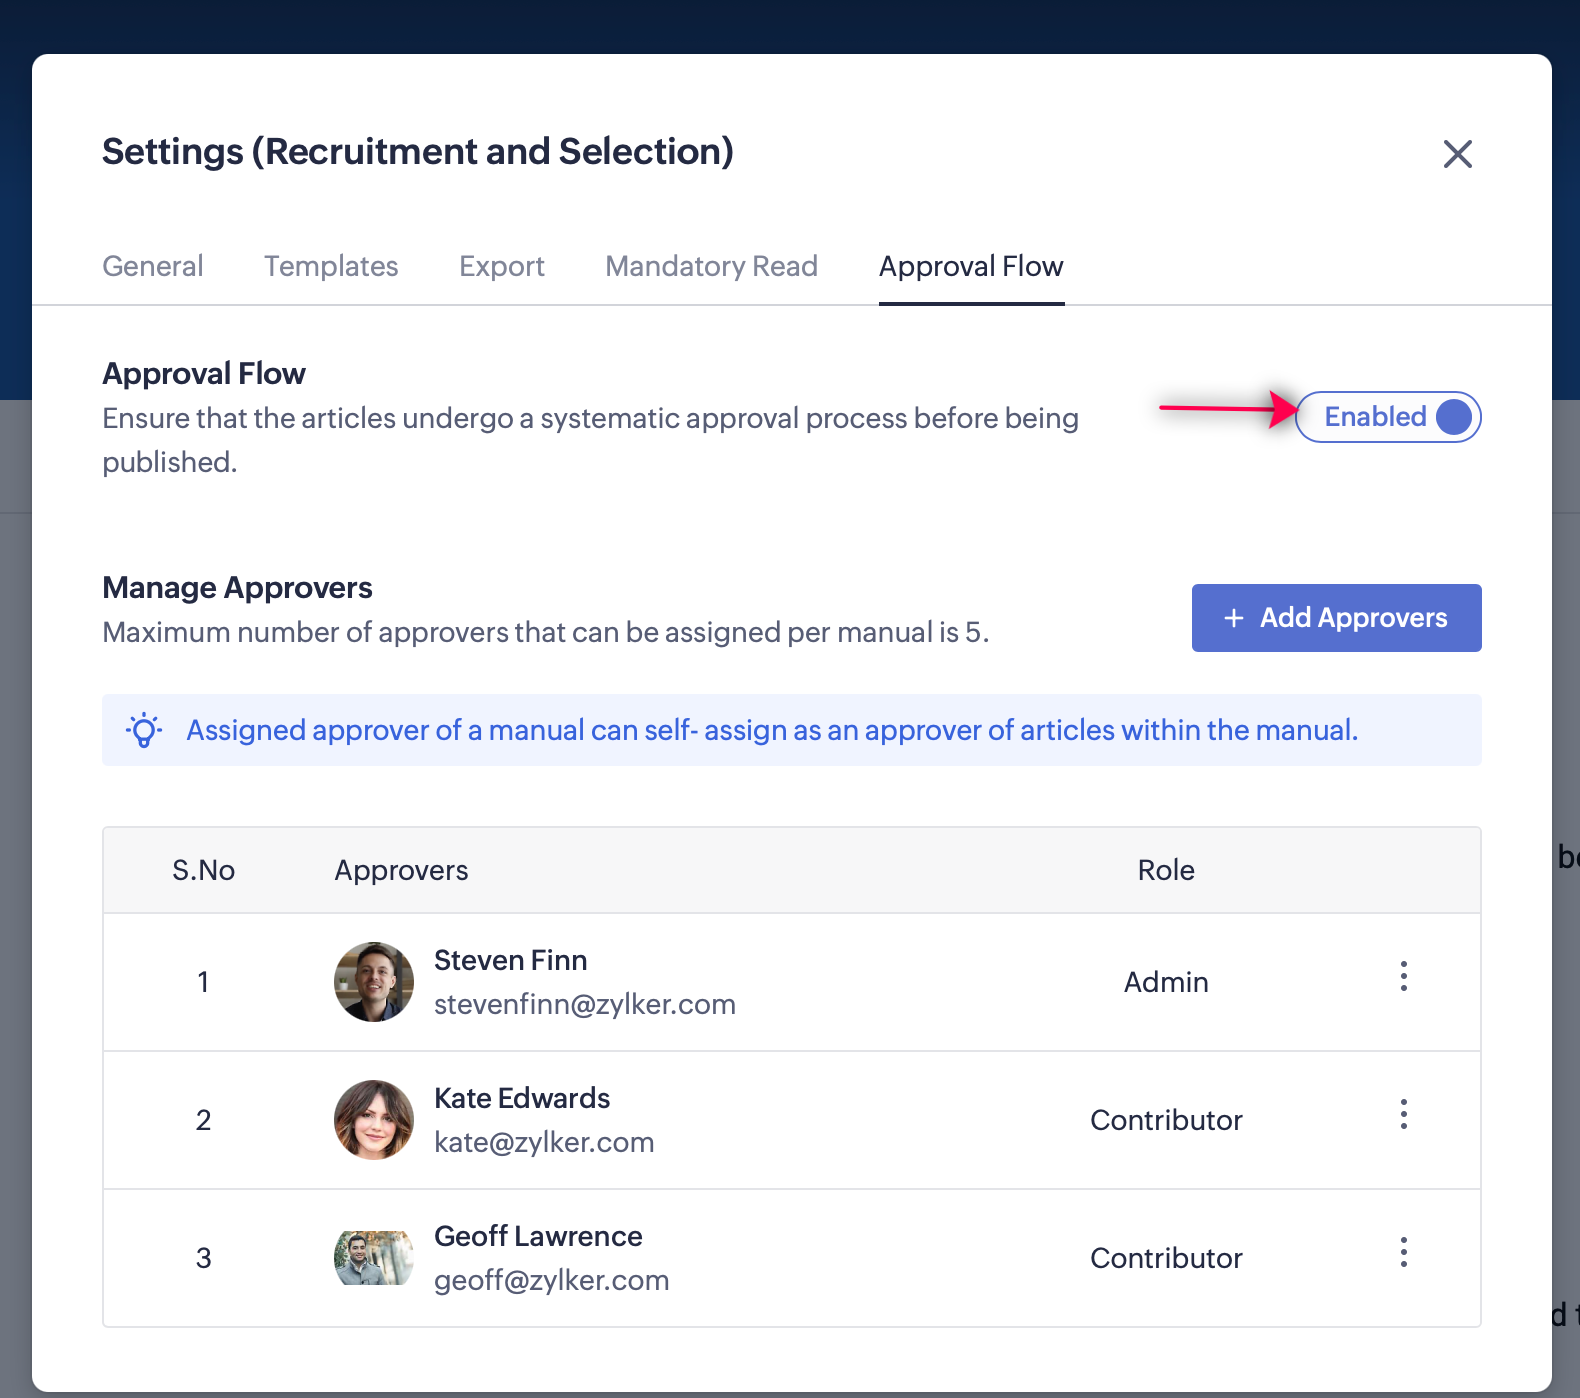Image resolution: width=1580 pixels, height=1398 pixels.
Task: Open options menu for Kate Edwards
Action: (1403, 1114)
